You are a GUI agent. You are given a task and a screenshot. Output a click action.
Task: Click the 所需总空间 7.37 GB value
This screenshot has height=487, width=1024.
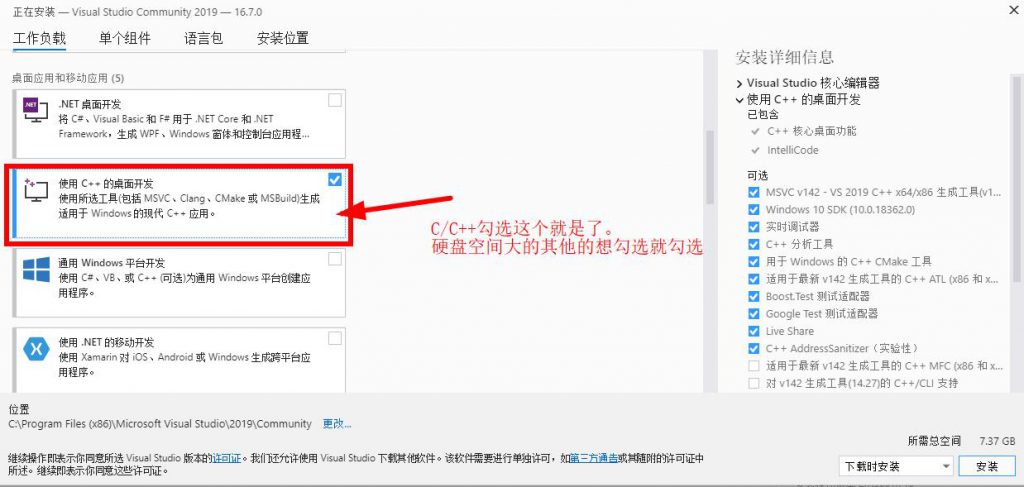coord(997,441)
